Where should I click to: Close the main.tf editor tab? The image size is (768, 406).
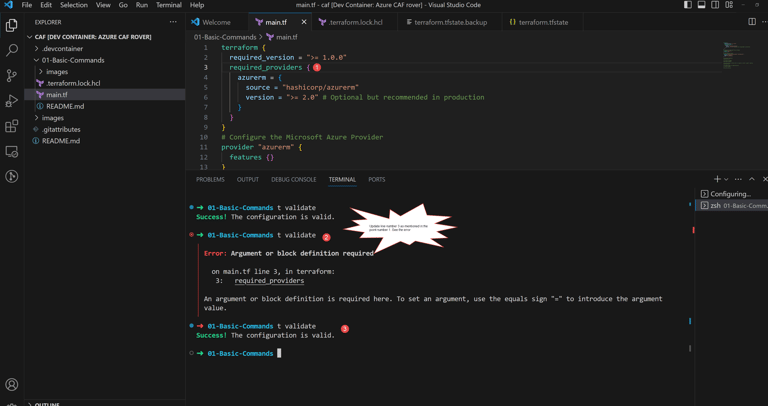tap(304, 22)
